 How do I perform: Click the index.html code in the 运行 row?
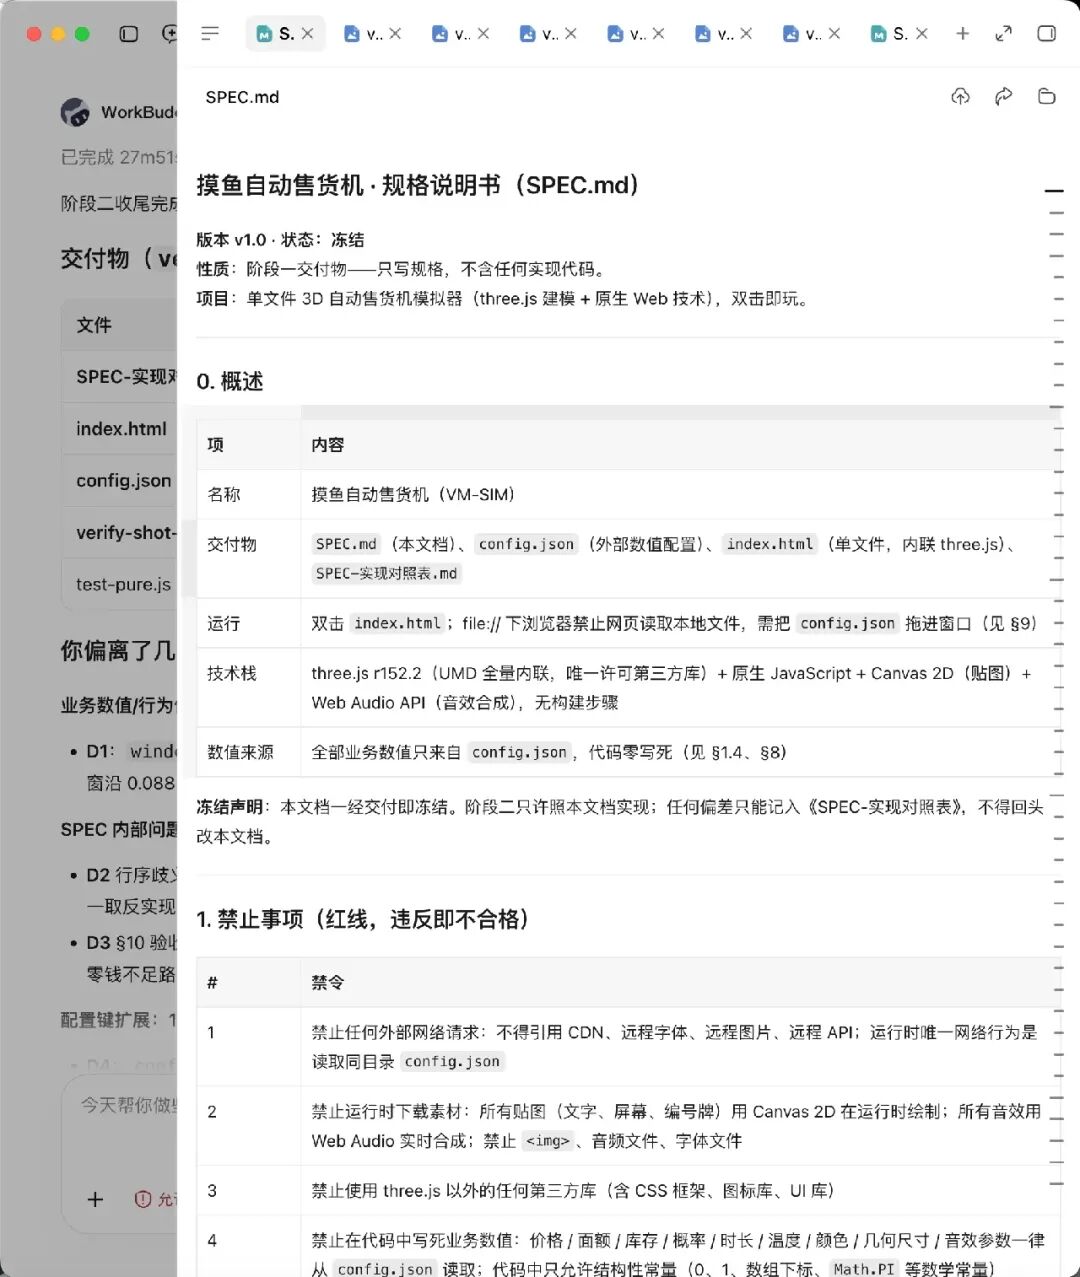(397, 623)
